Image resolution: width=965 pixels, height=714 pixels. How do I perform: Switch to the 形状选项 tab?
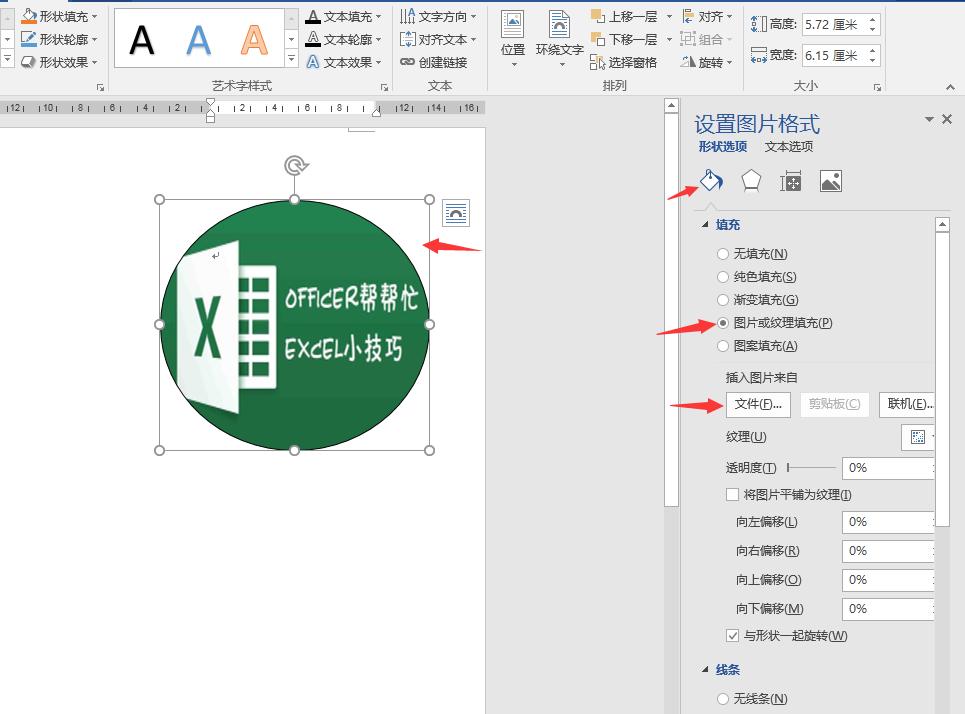click(723, 146)
